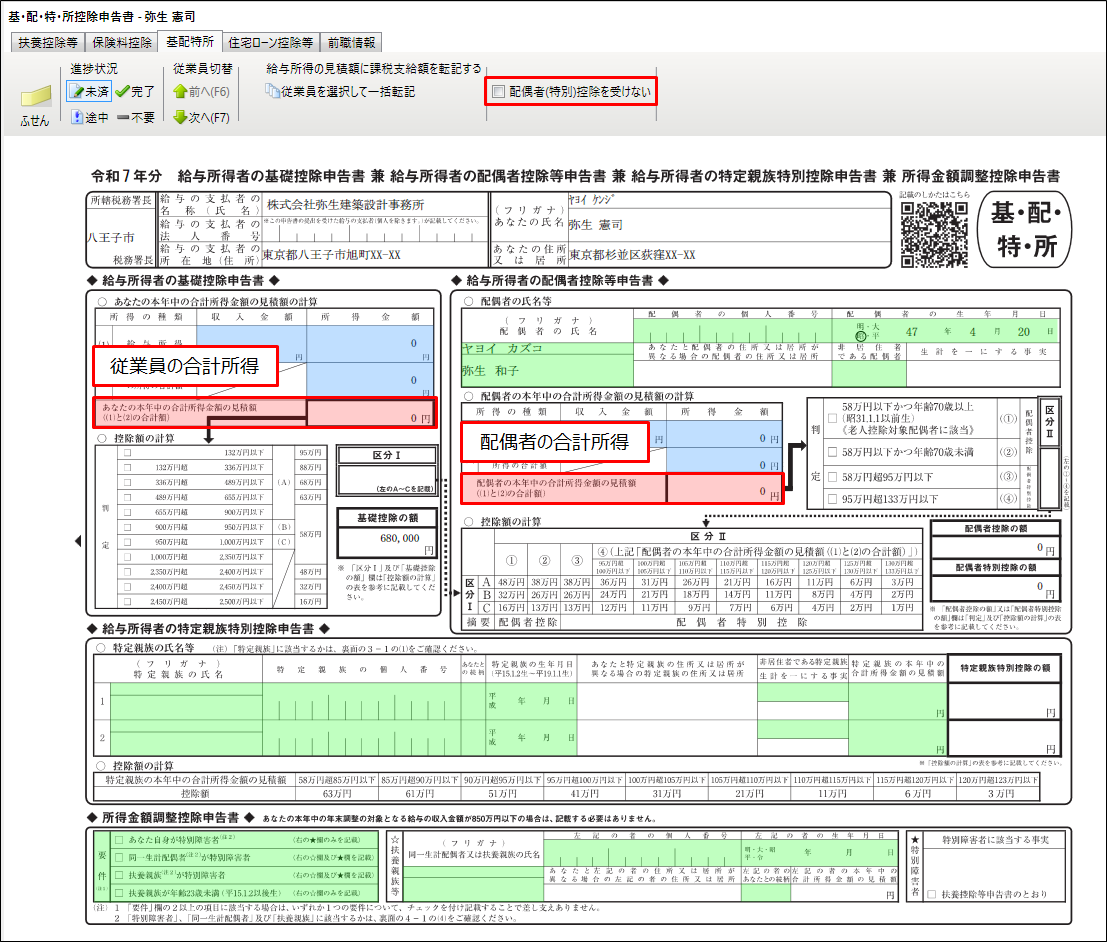Click the pink employee total income estimate field
The height and width of the screenshot is (942, 1107).
[x=371, y=413]
